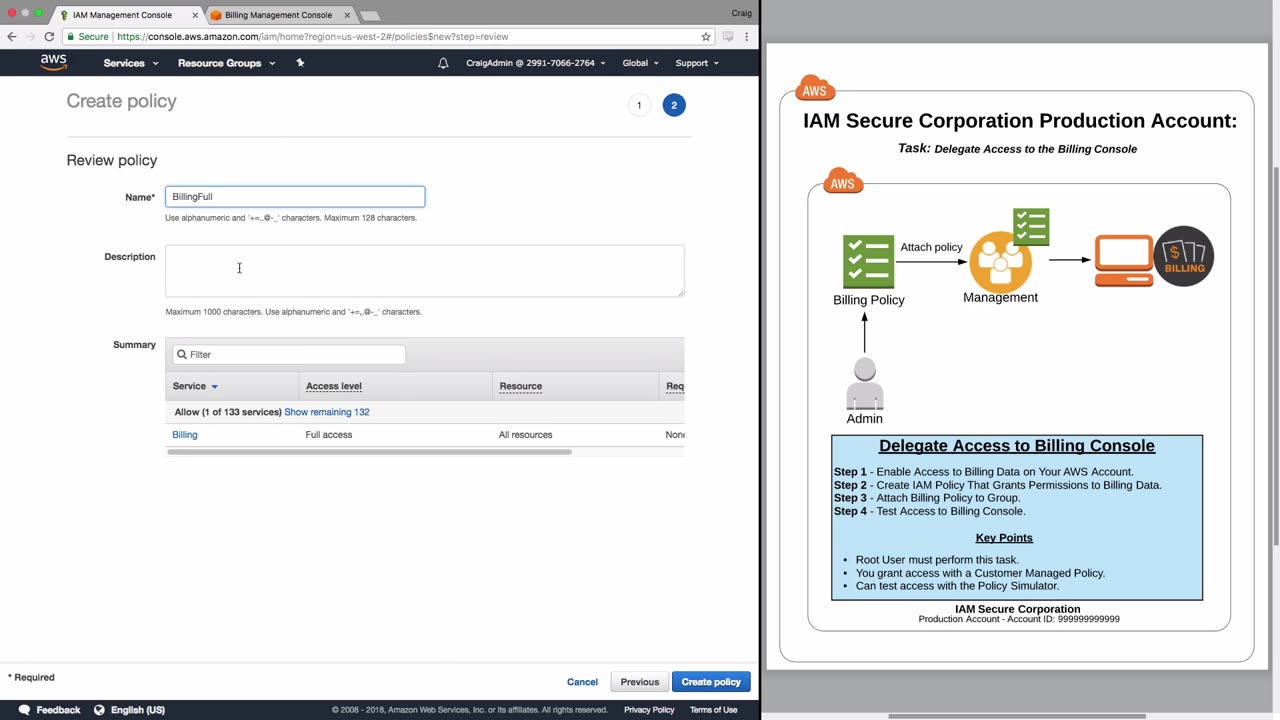Click the Billing Policy checklist icon in slide
This screenshot has width=1280, height=720.
pos(869,262)
